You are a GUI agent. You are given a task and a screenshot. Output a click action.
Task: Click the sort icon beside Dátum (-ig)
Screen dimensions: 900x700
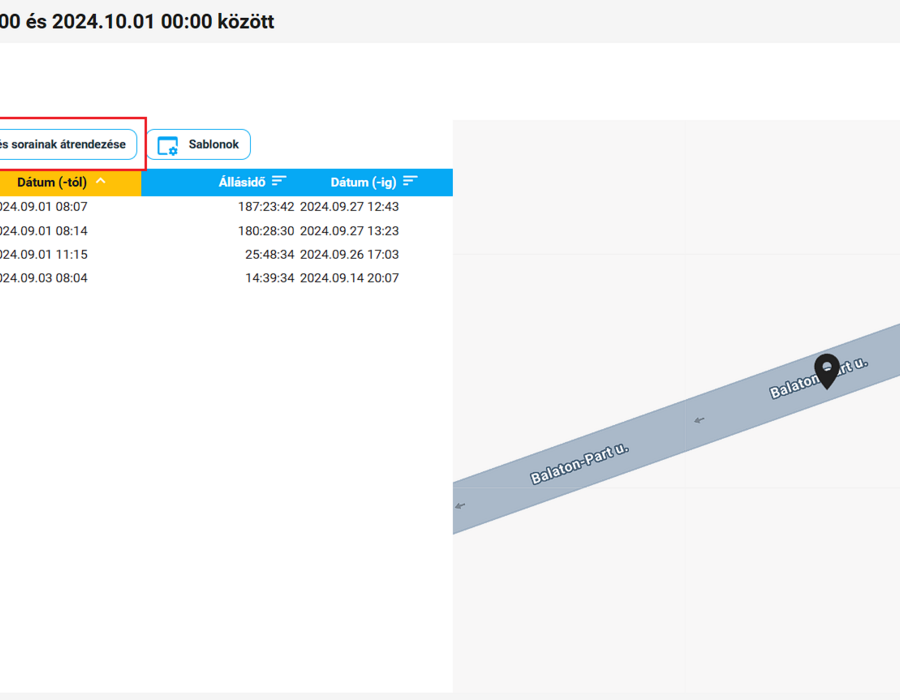(410, 181)
